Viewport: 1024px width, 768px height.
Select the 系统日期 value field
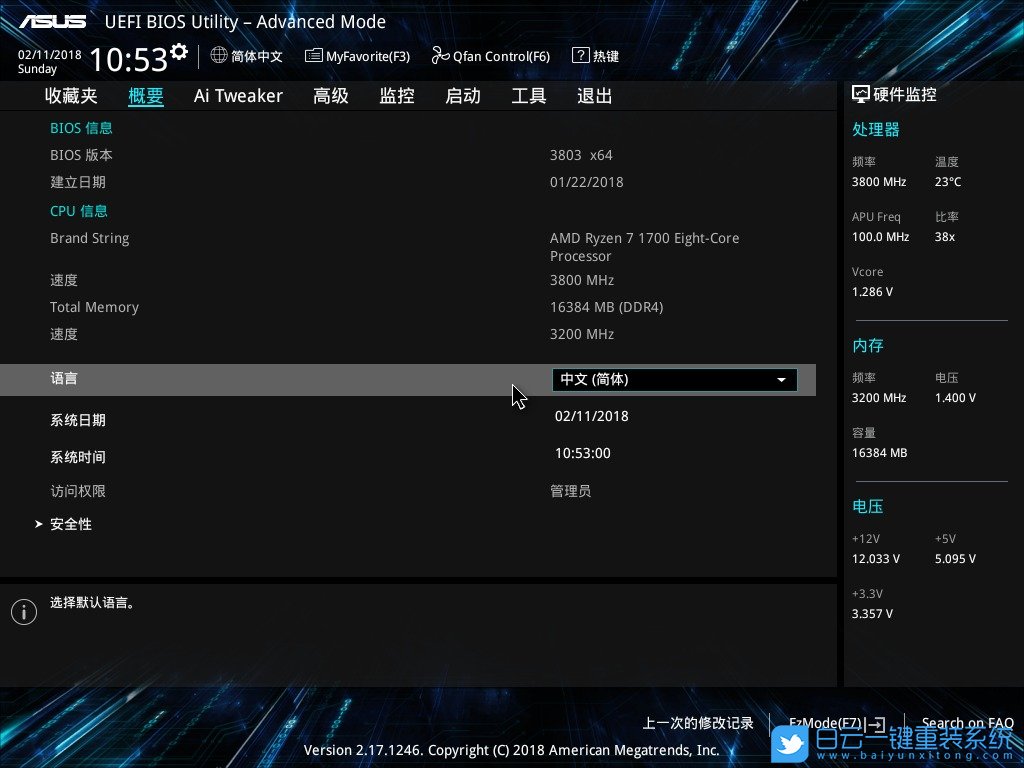[x=592, y=416]
